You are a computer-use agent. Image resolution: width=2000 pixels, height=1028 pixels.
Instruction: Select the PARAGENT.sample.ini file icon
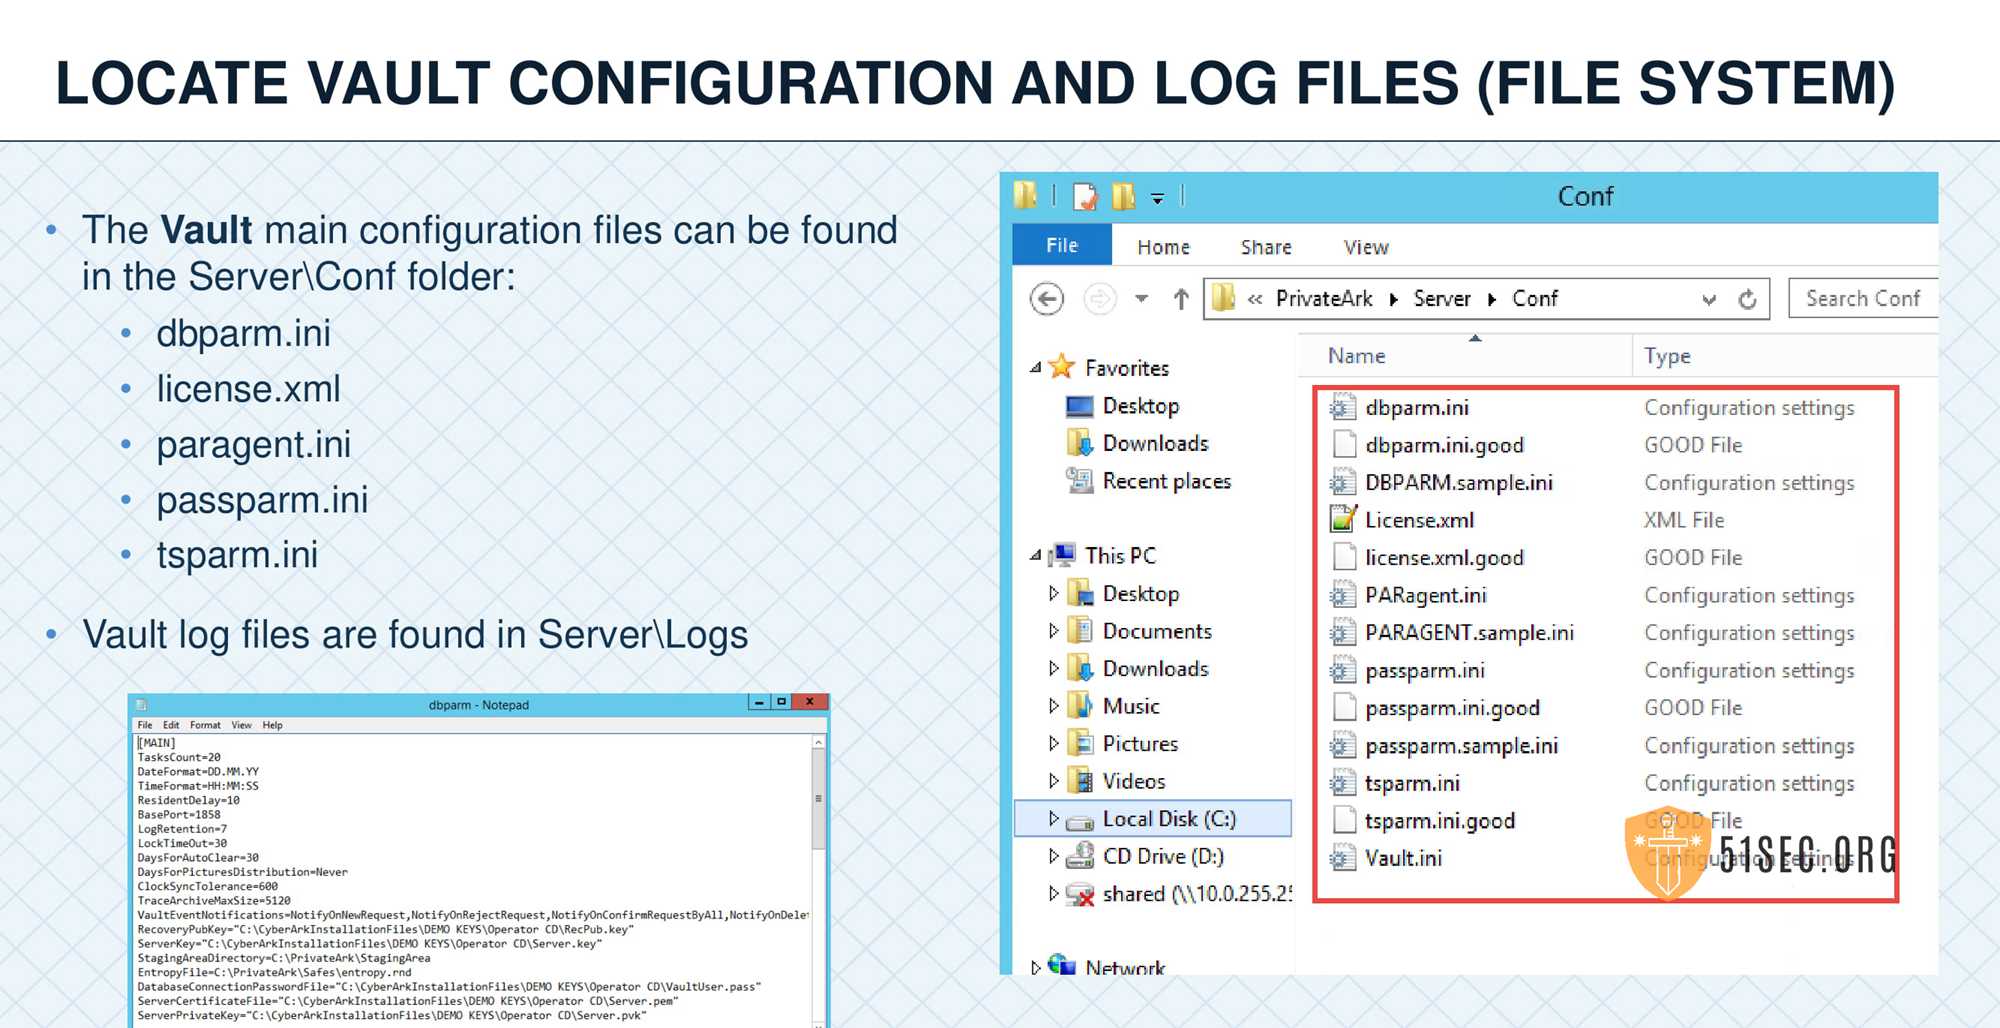(x=1343, y=632)
